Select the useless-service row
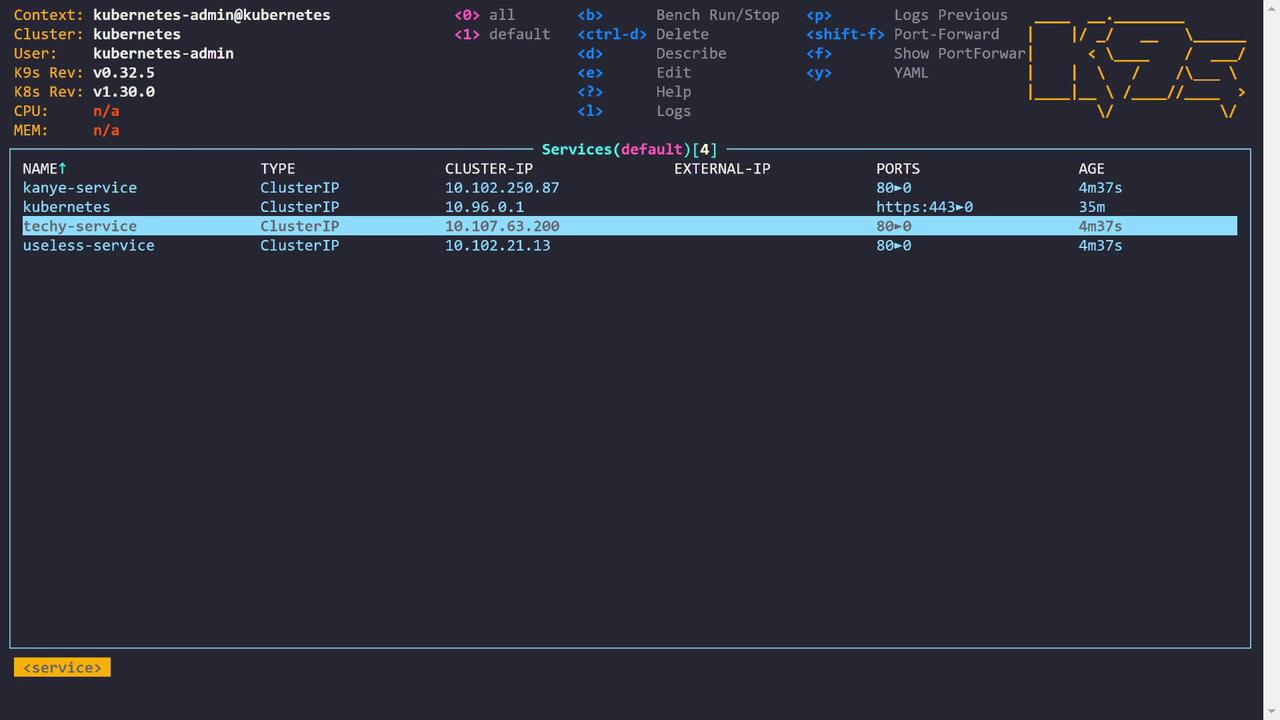This screenshot has width=1280, height=720. click(88, 245)
